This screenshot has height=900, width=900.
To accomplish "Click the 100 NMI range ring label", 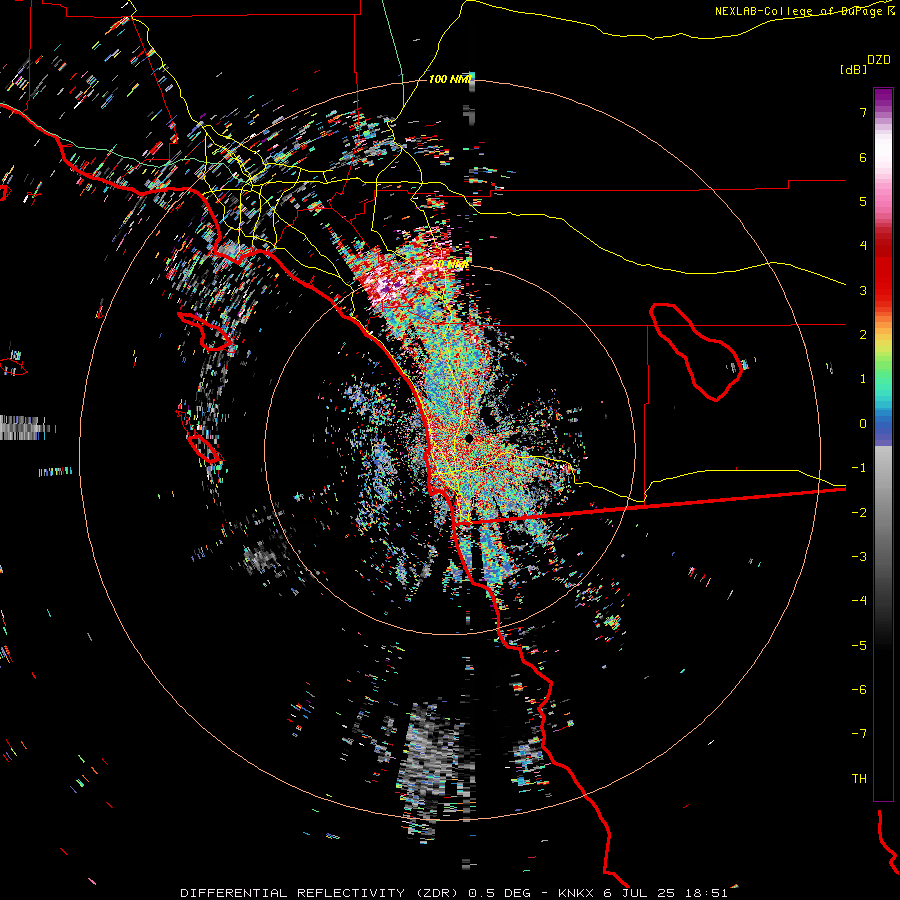I will (x=450, y=79).
